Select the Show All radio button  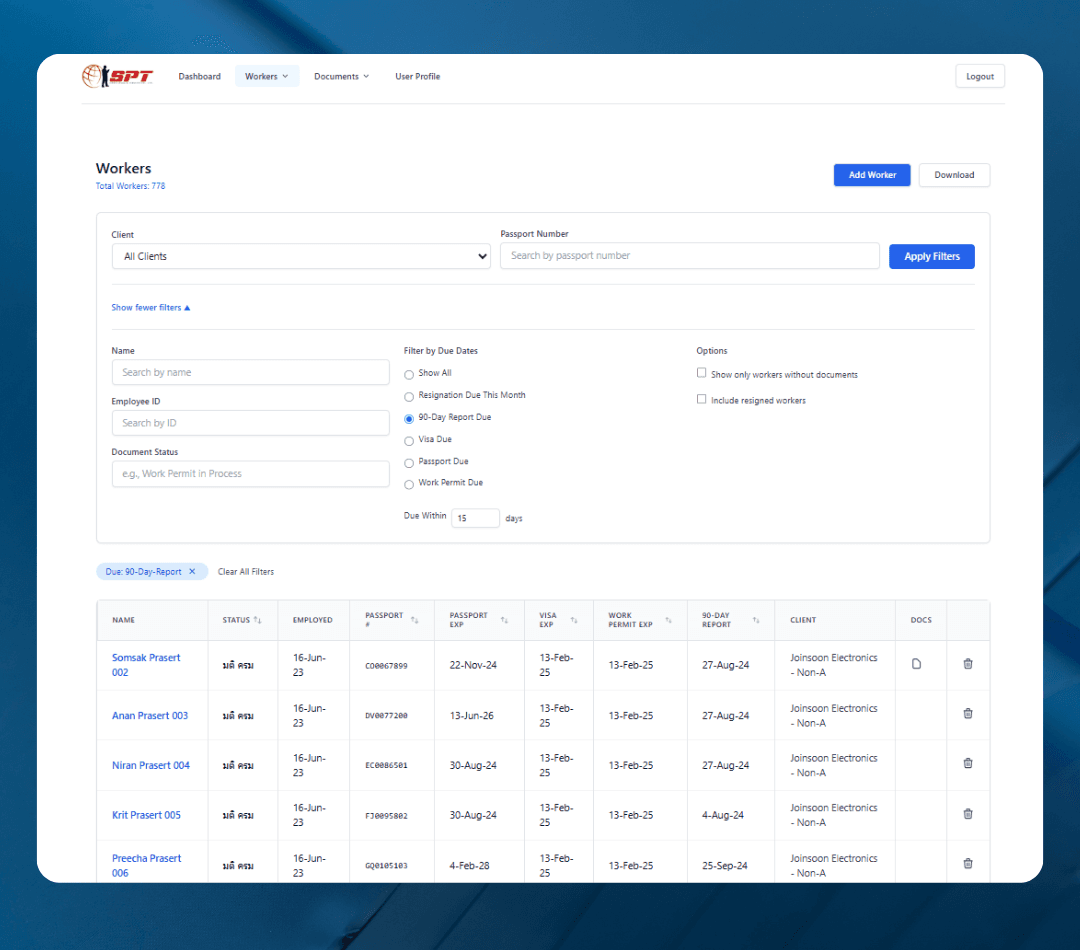[409, 375]
